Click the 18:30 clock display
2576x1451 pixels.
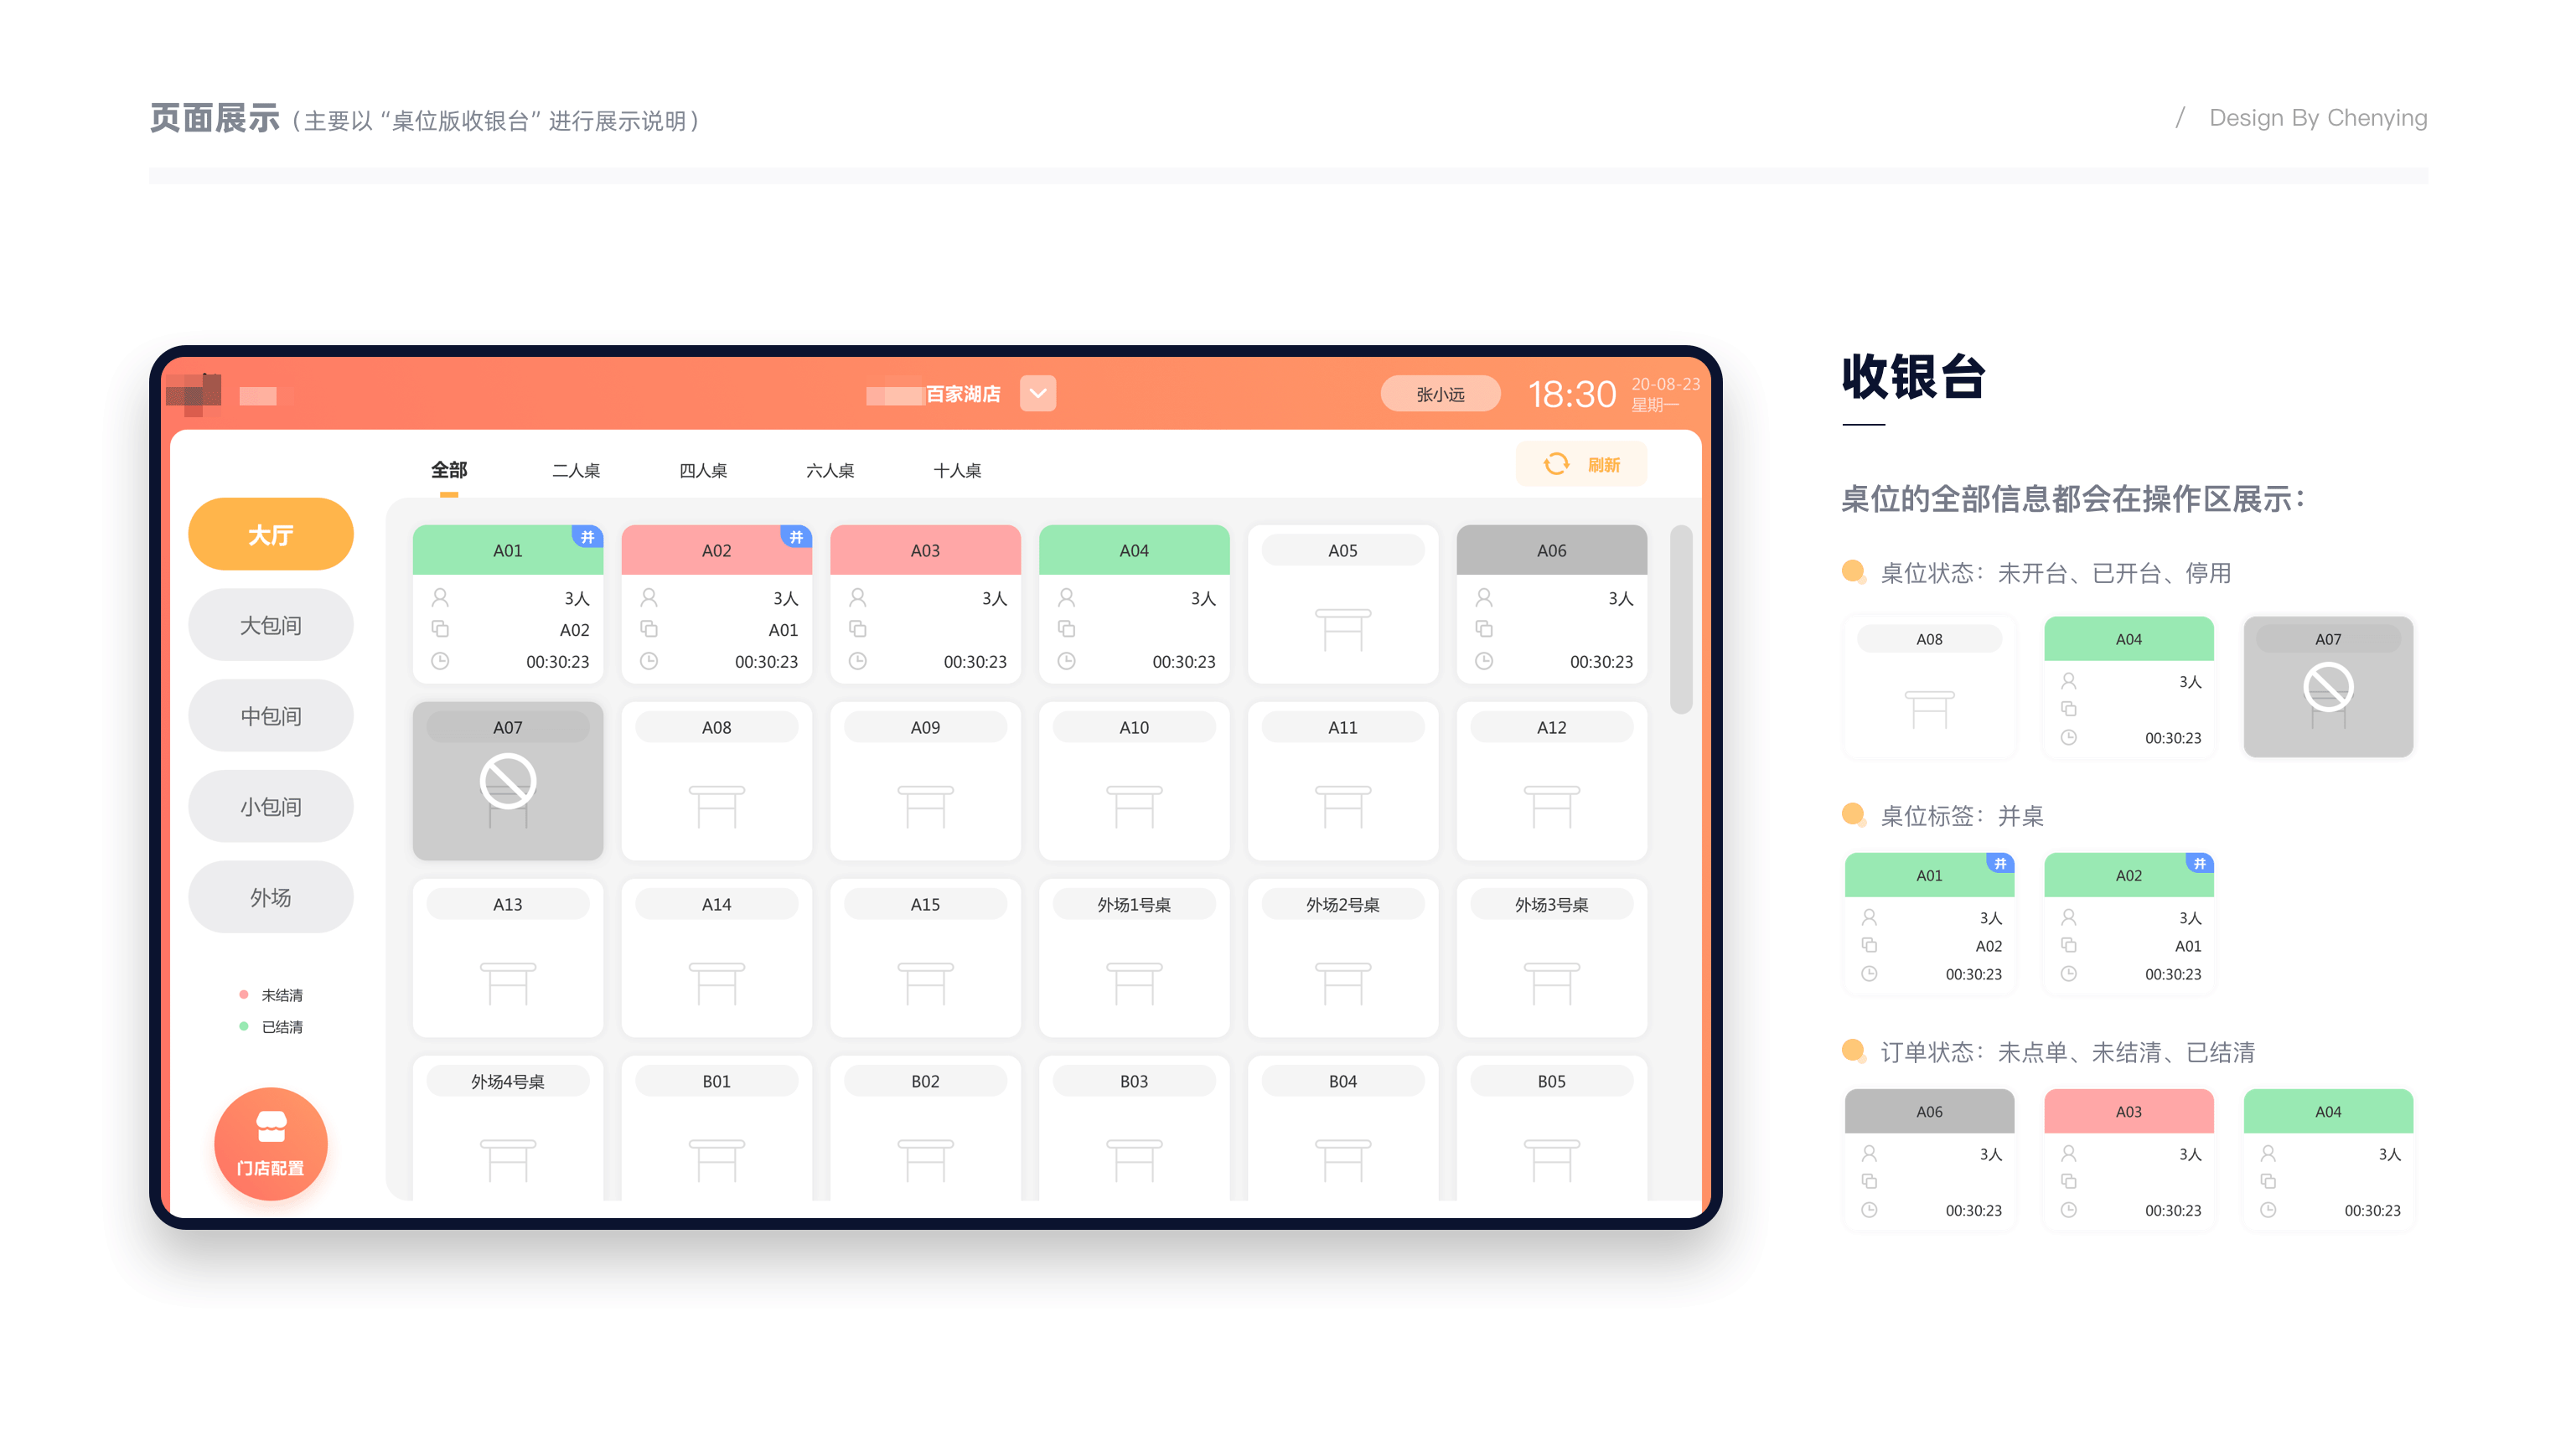pos(1572,394)
